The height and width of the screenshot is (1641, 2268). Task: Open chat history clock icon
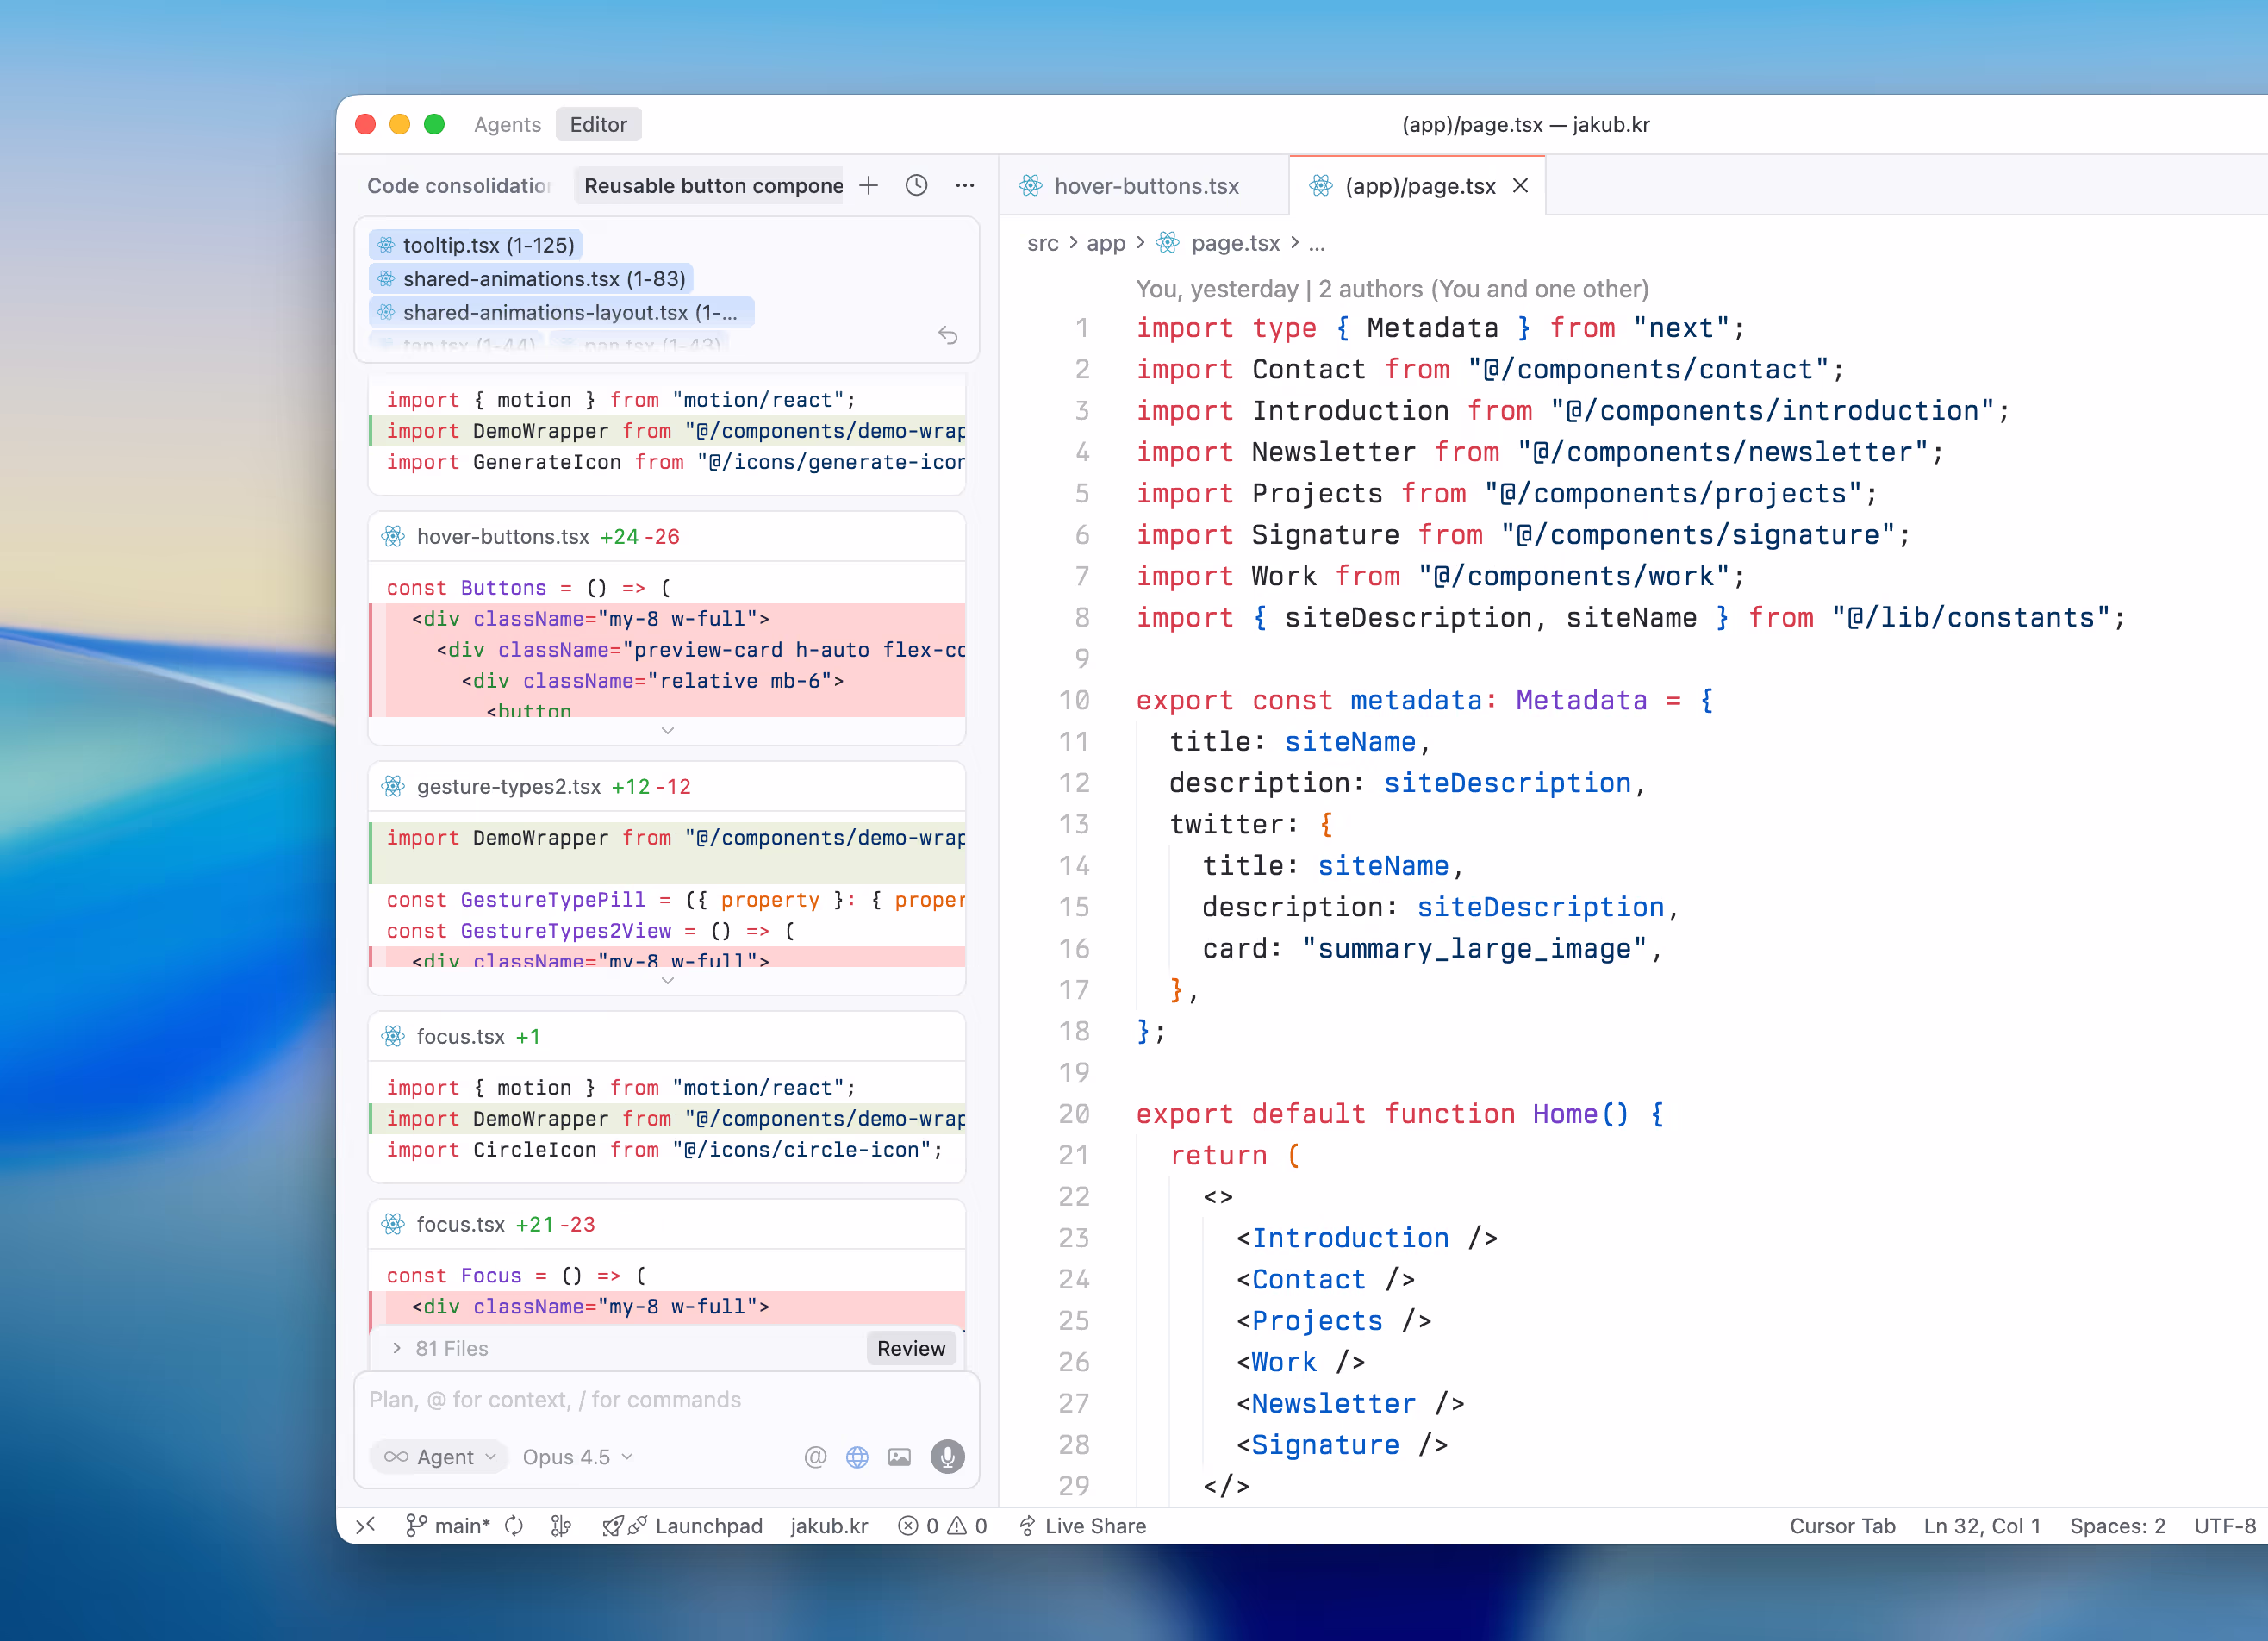[x=916, y=185]
